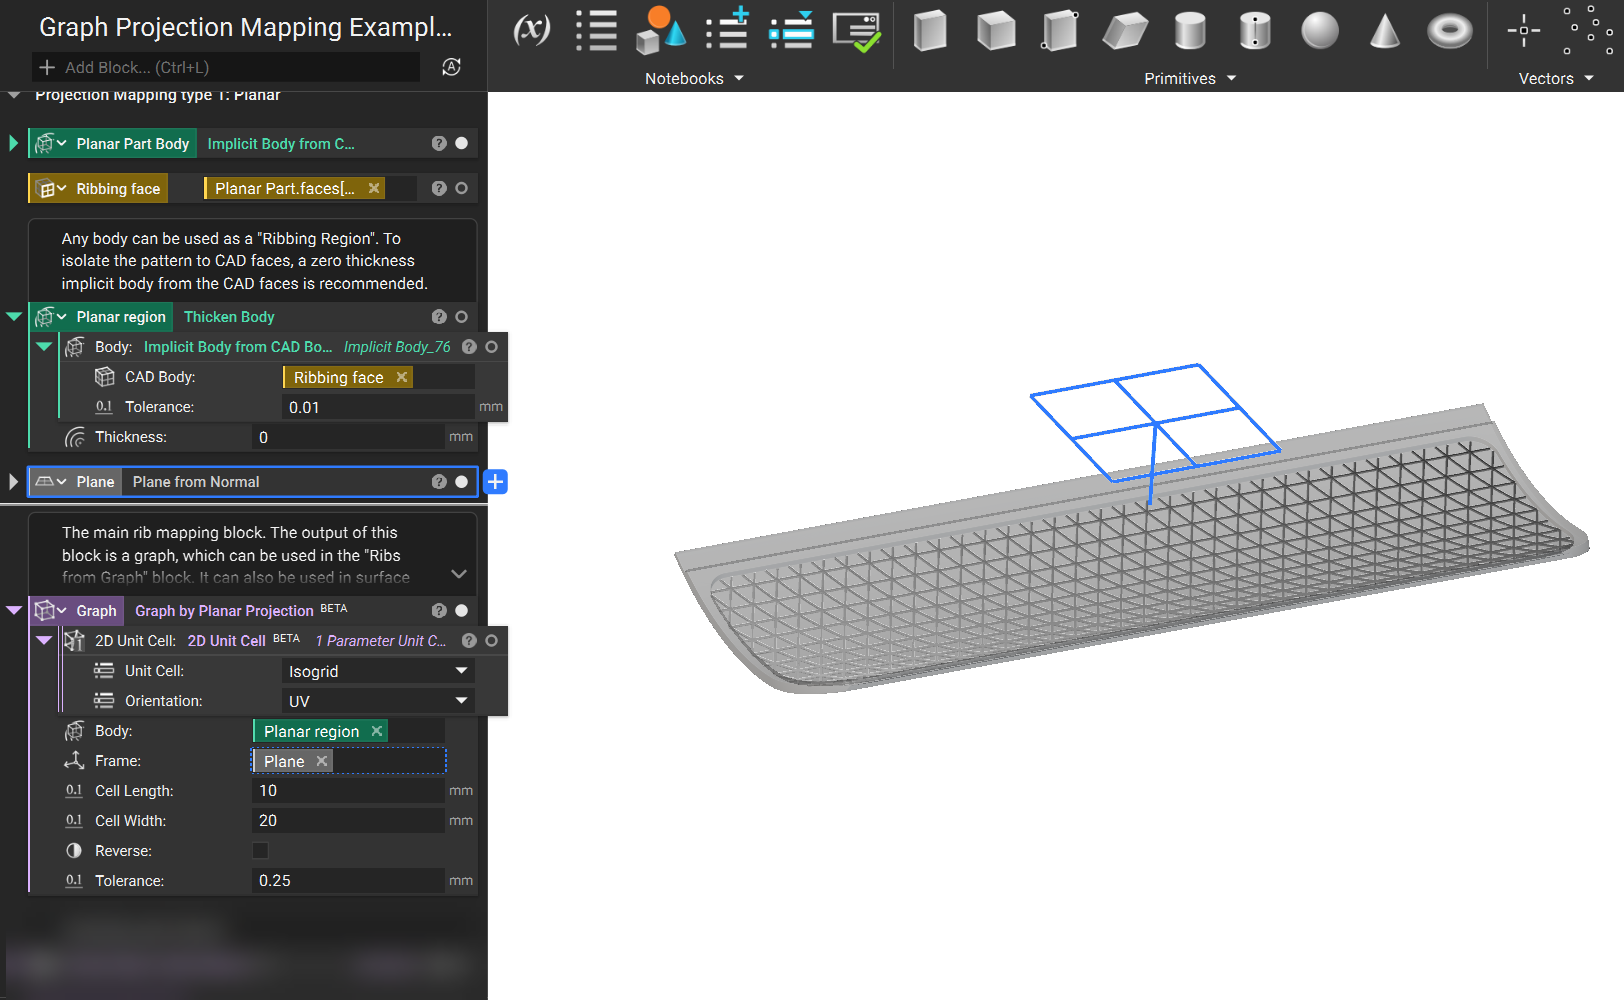The width and height of the screenshot is (1624, 1000).
Task: Click the add block above icon
Action: pos(727,30)
